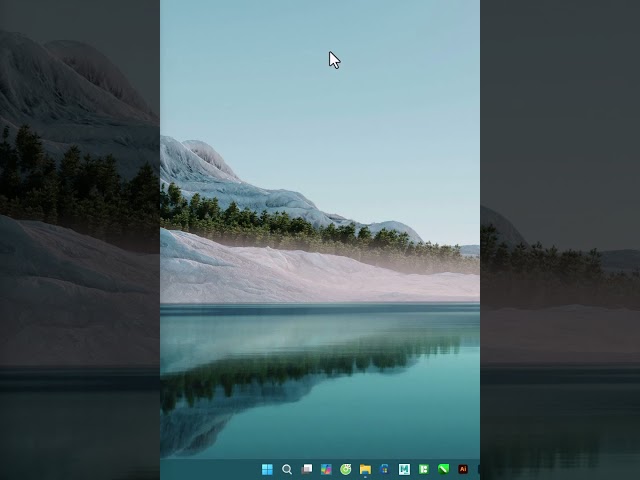Launch the colorful paint-style app icon
The image size is (640, 480).
pos(326,469)
